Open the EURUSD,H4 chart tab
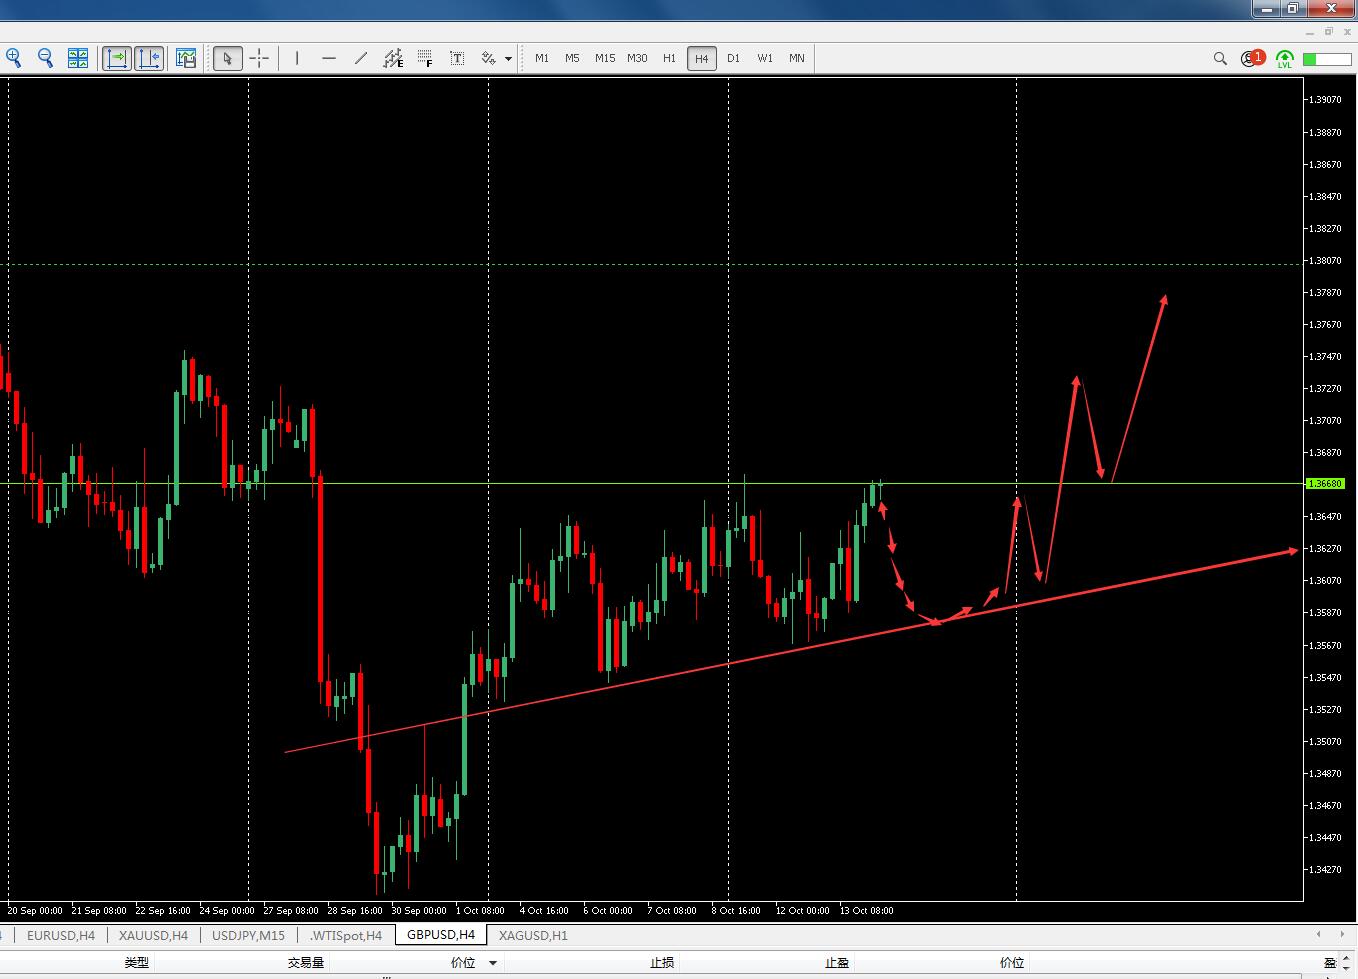Viewport: 1358px width, 979px height. [x=61, y=936]
